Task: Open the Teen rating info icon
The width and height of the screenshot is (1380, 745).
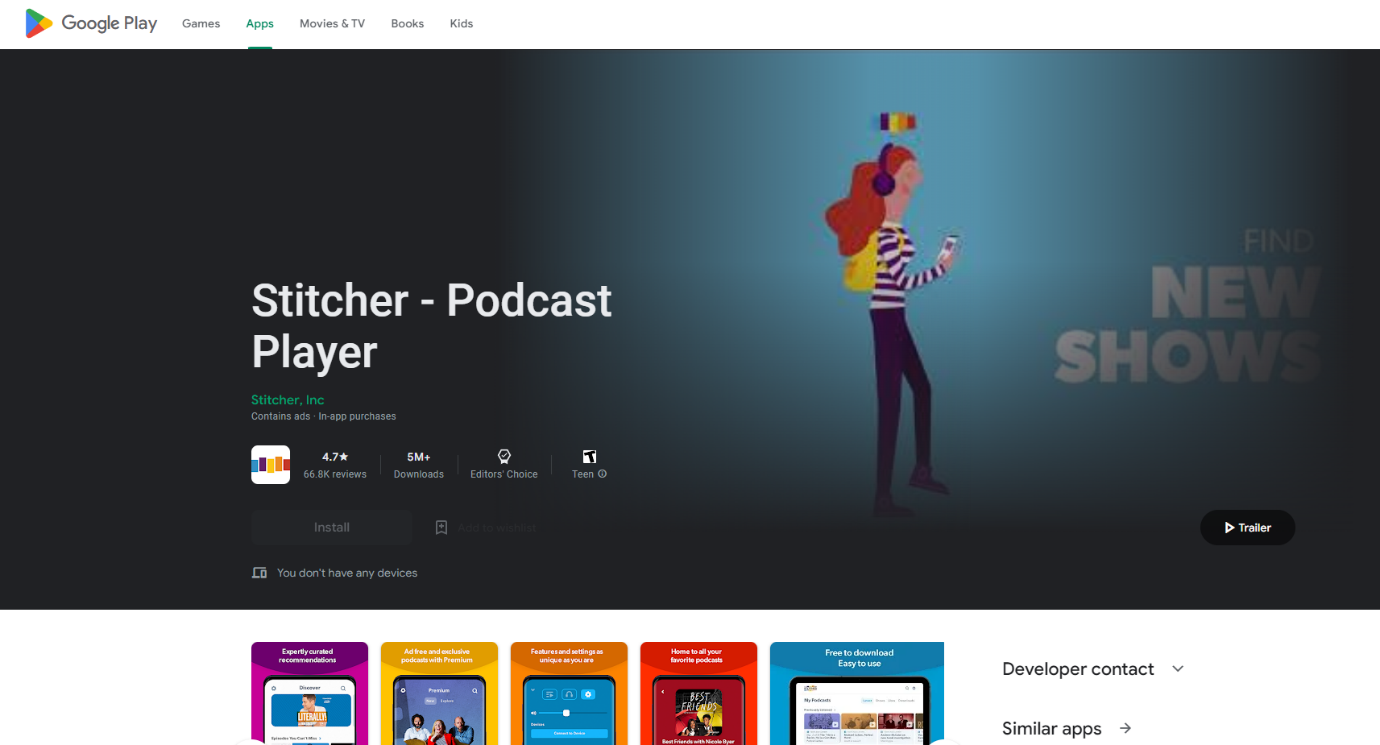Action: pyautogui.click(x=602, y=474)
